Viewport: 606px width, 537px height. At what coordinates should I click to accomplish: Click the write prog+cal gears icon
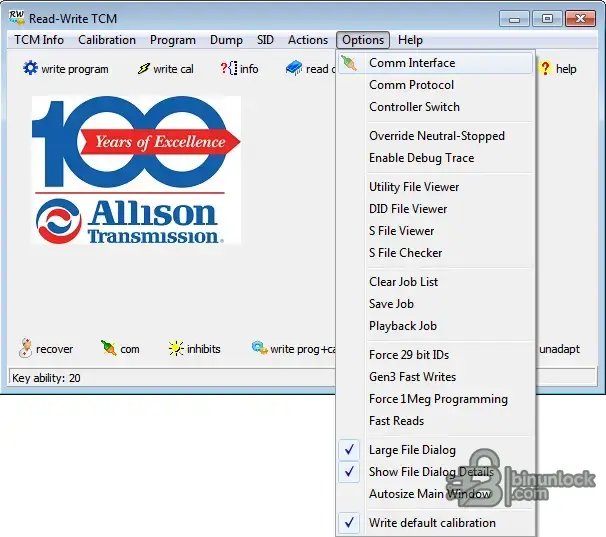click(x=259, y=348)
